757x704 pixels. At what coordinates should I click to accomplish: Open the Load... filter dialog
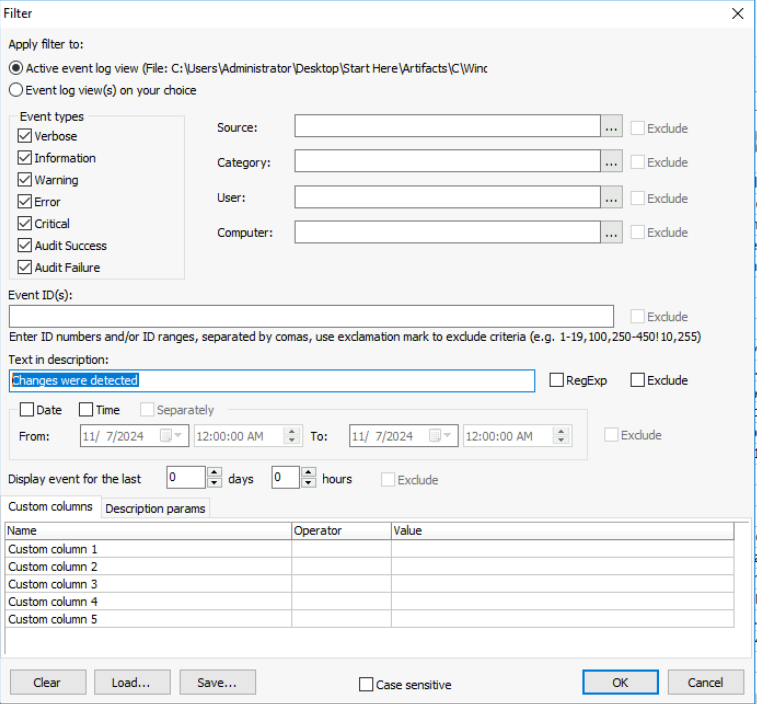point(132,682)
